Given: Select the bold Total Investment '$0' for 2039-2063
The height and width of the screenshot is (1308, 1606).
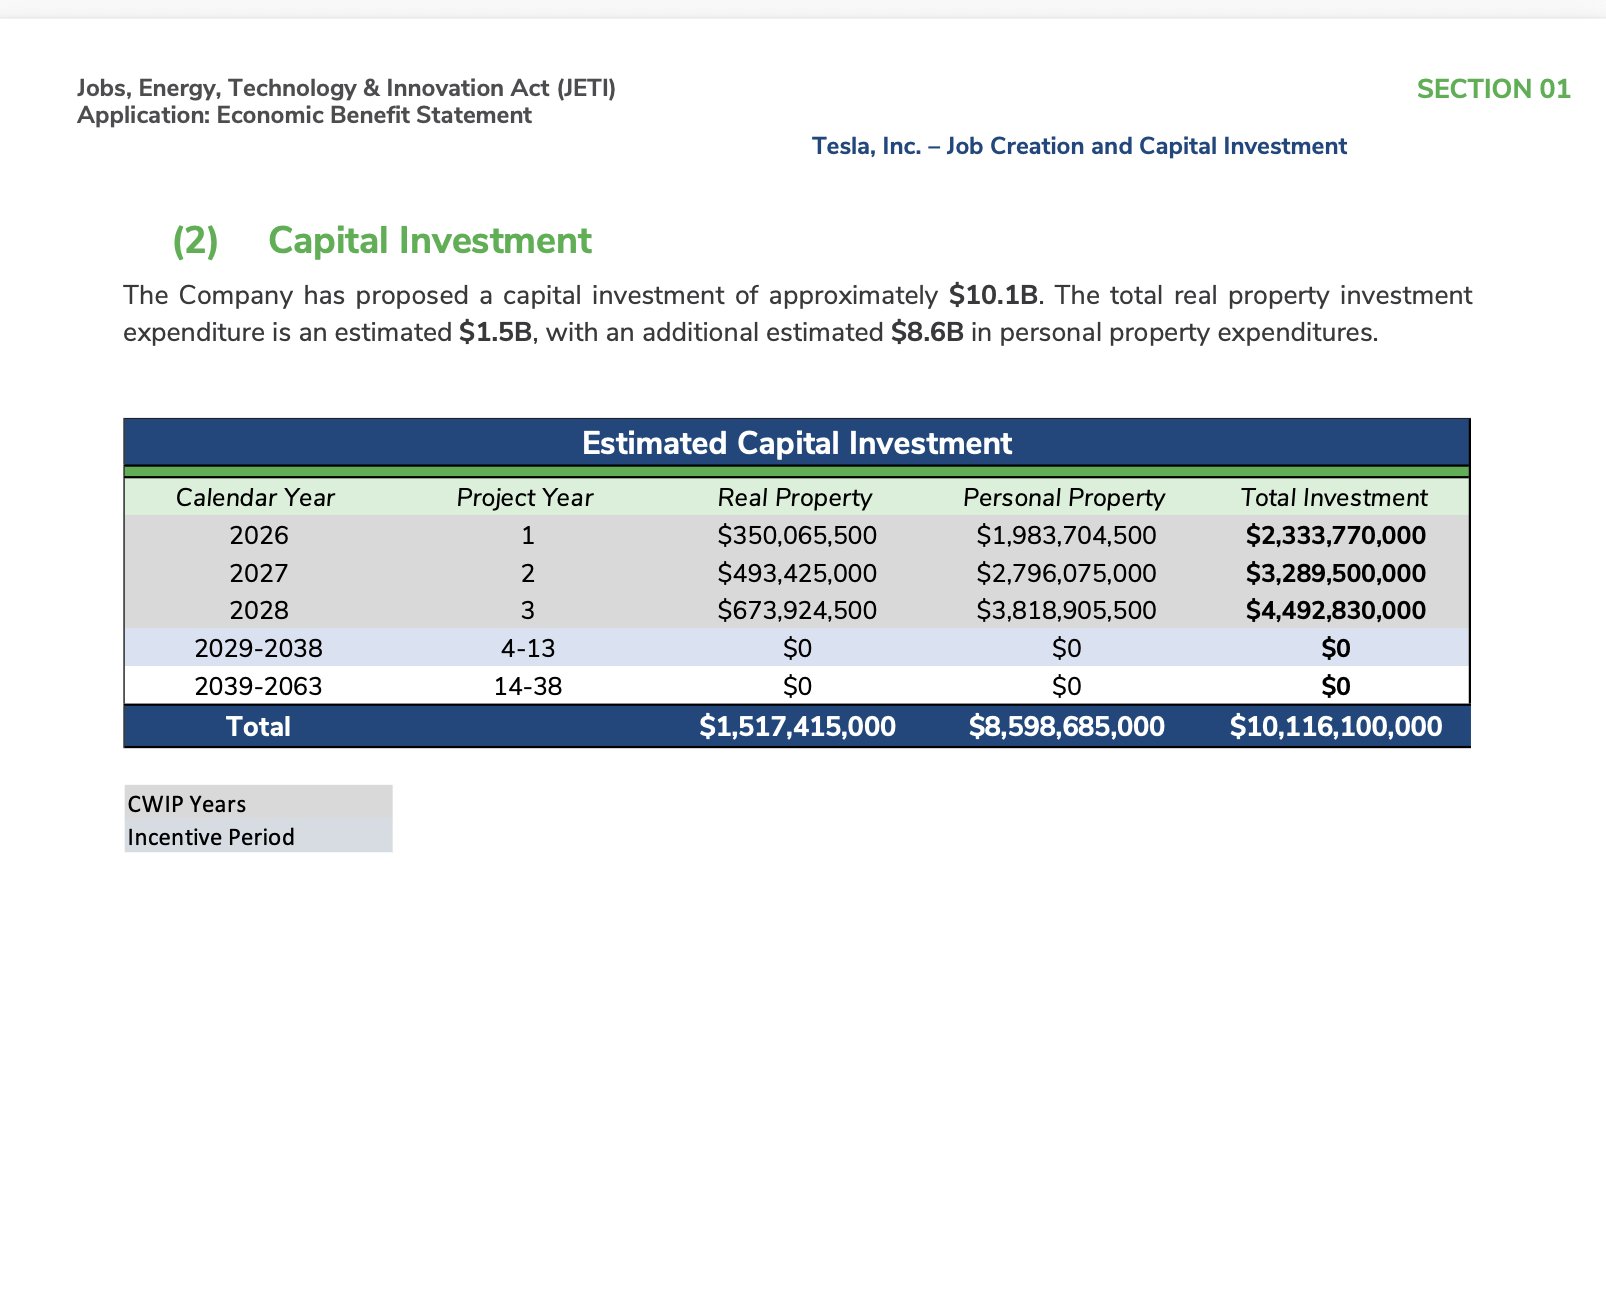Looking at the screenshot, I should tap(1336, 687).
